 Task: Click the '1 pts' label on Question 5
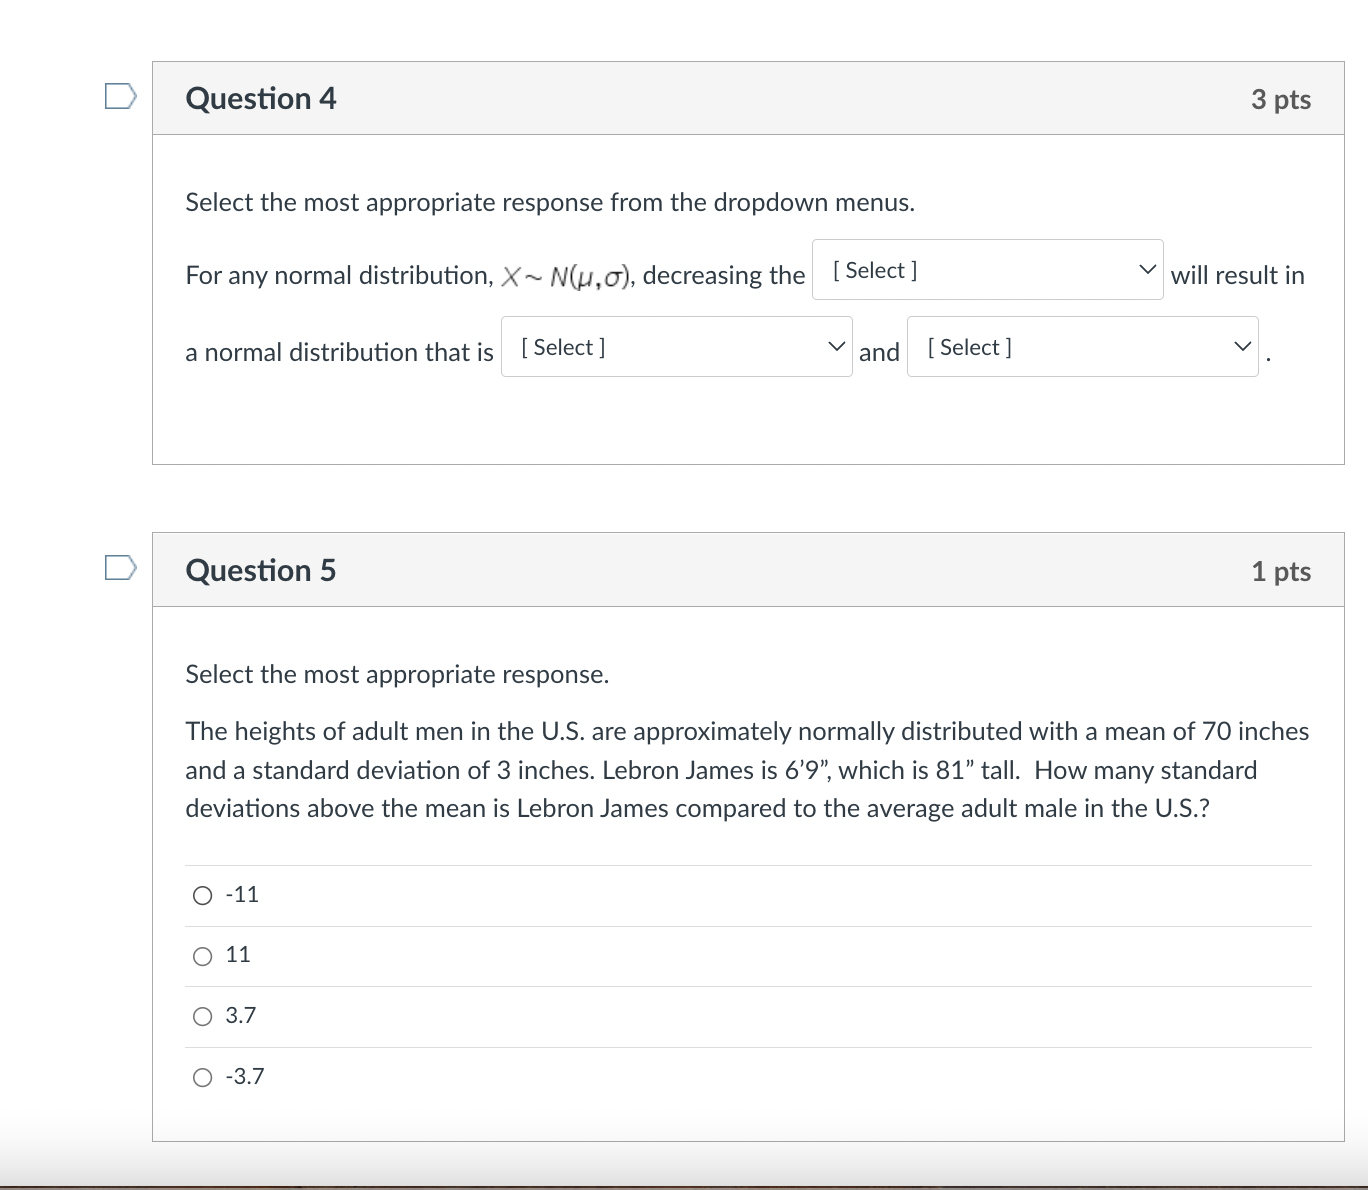[1283, 570]
